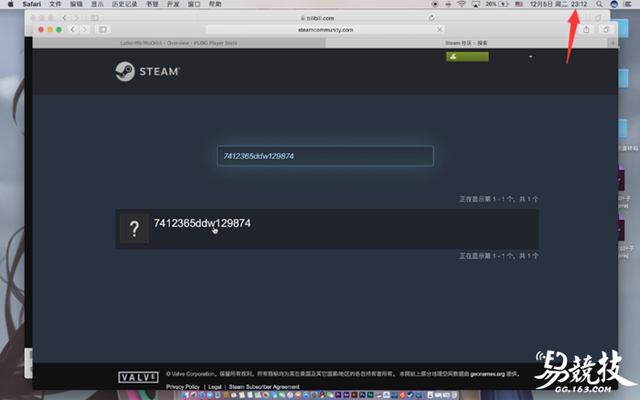Viewport: 640px width, 400px height.
Task: Open the 窗口 menu
Action: (194, 4)
